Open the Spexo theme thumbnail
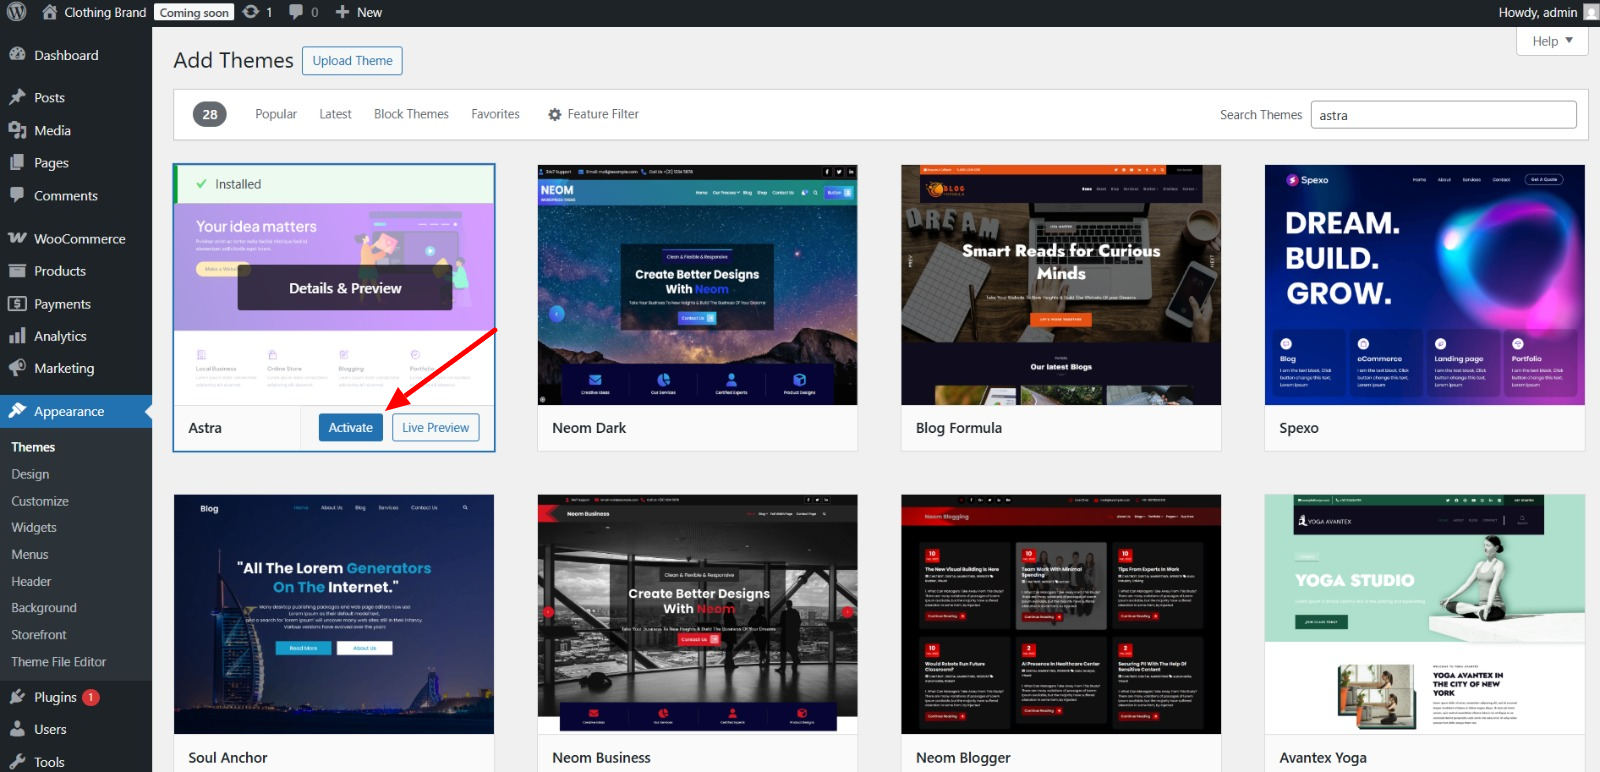 point(1425,285)
